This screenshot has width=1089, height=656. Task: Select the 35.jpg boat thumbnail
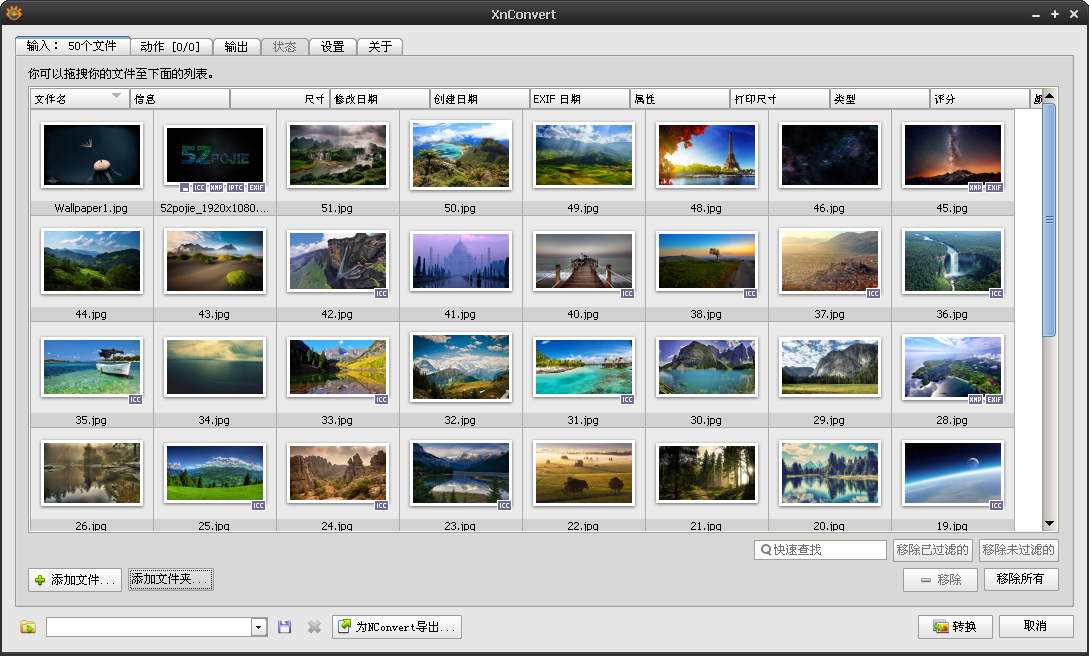point(92,367)
